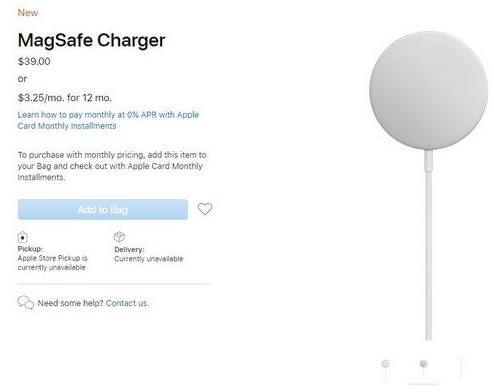Screen dimensions: 494x392
Task: Click the Pickup heading label
Action: pyautogui.click(x=30, y=249)
